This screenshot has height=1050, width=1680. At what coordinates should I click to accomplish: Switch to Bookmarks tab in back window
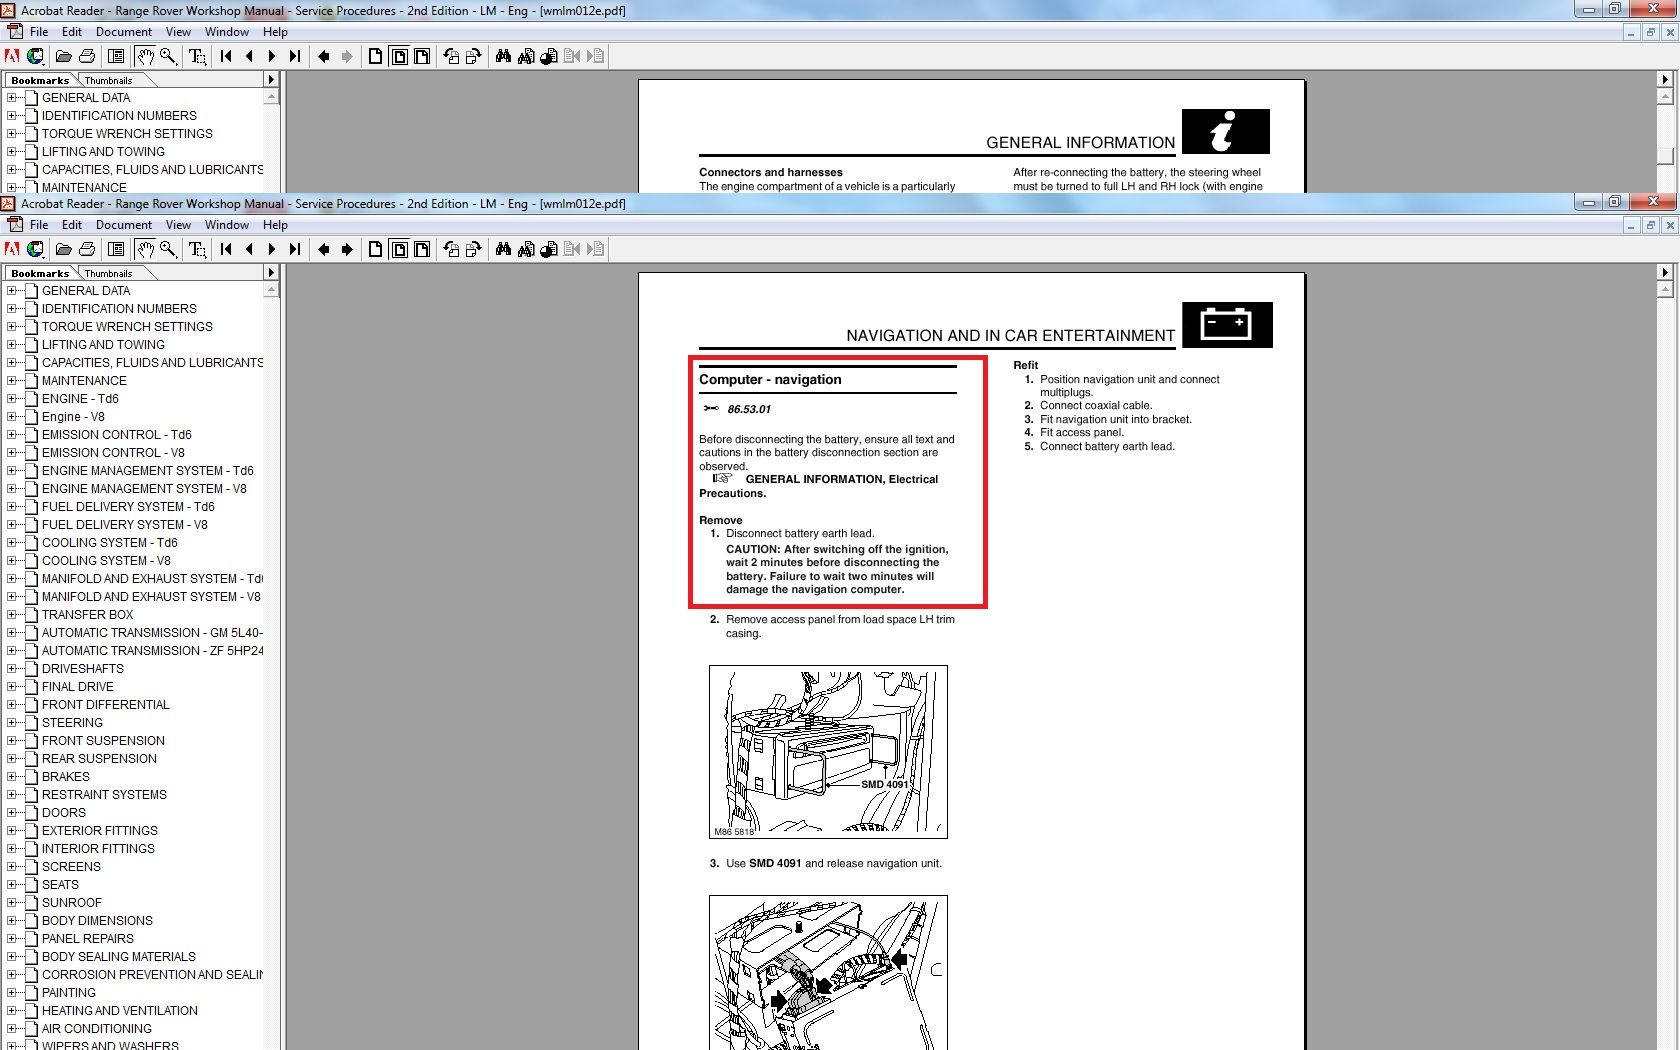coord(40,81)
